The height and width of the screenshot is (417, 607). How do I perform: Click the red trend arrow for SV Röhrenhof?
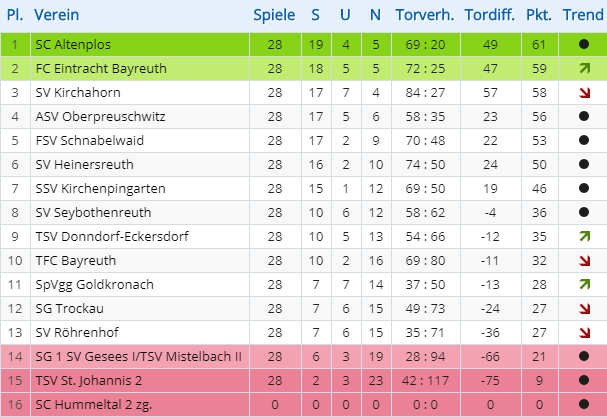583,333
